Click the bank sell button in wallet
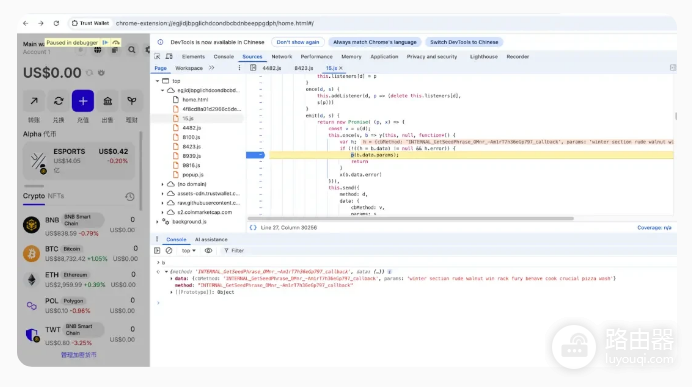The height and width of the screenshot is (387, 692). 107,101
